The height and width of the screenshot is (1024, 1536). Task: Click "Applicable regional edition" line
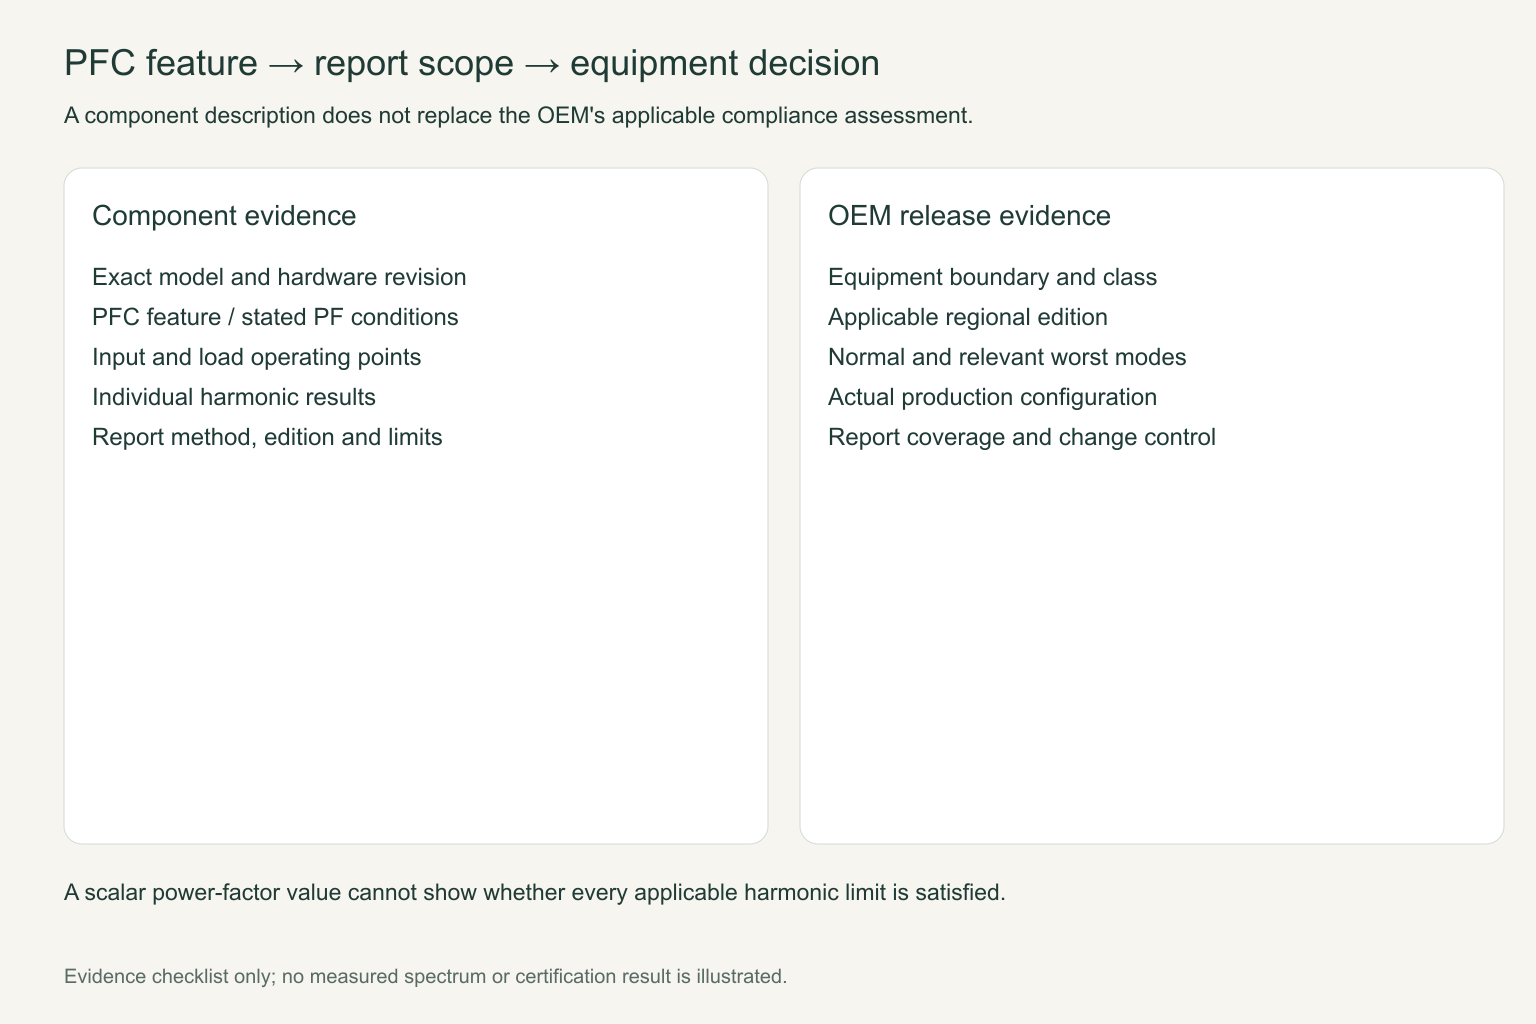(x=968, y=317)
